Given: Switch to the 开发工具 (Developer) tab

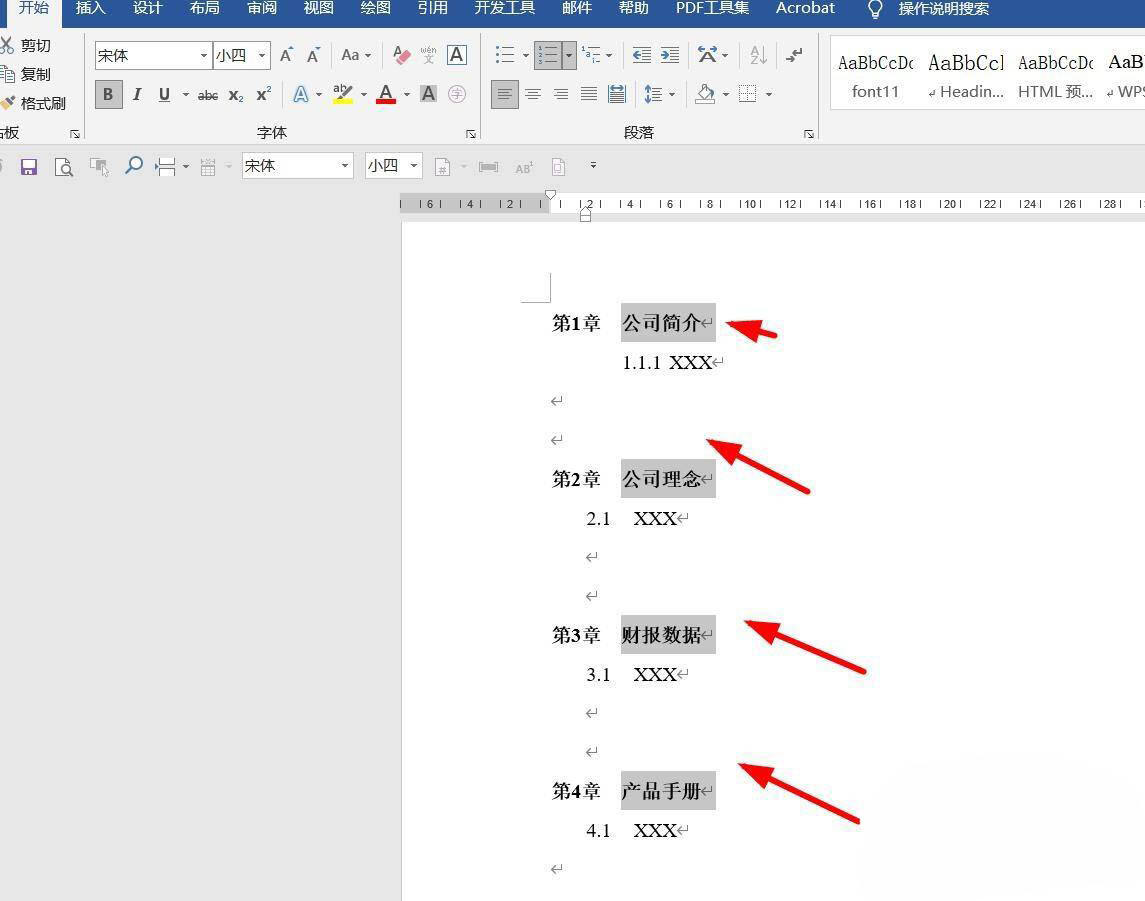Looking at the screenshot, I should coord(505,9).
